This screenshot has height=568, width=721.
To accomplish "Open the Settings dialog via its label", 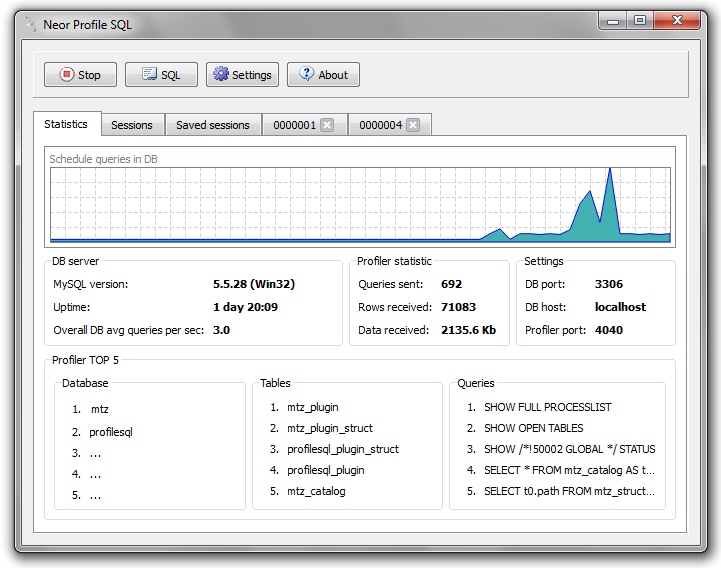I will click(x=252, y=75).
